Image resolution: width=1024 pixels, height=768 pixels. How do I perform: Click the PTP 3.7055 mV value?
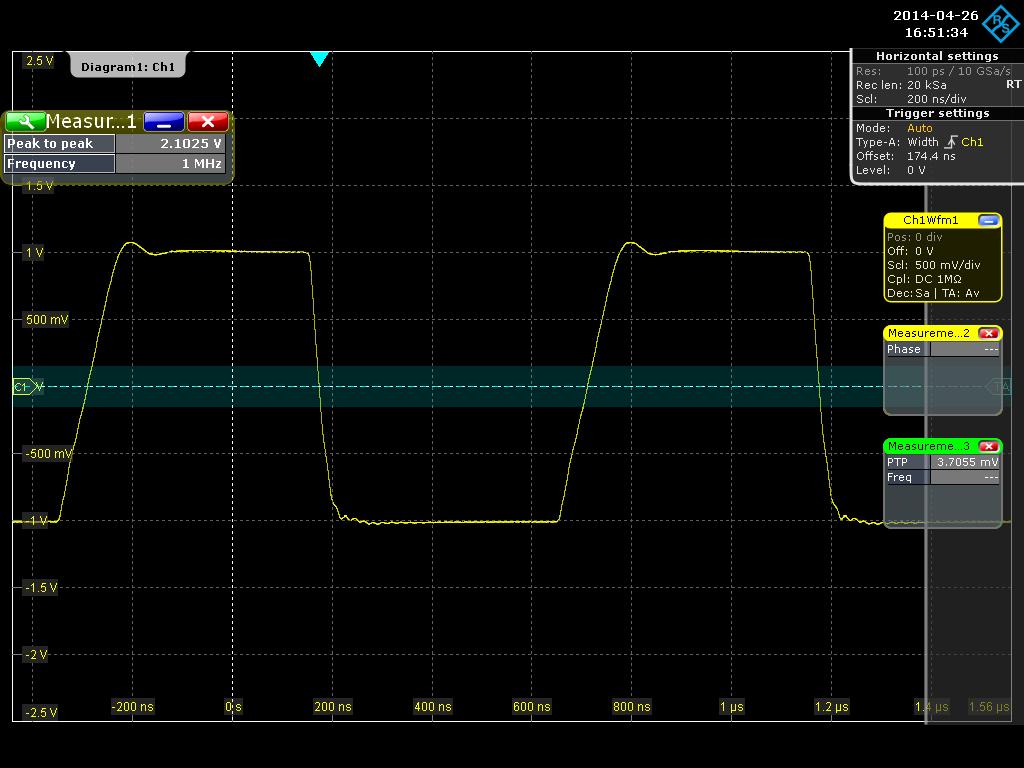point(967,462)
